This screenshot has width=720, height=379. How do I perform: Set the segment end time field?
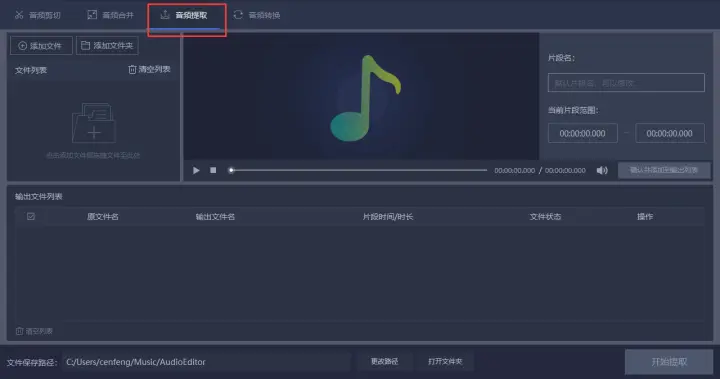coord(669,133)
